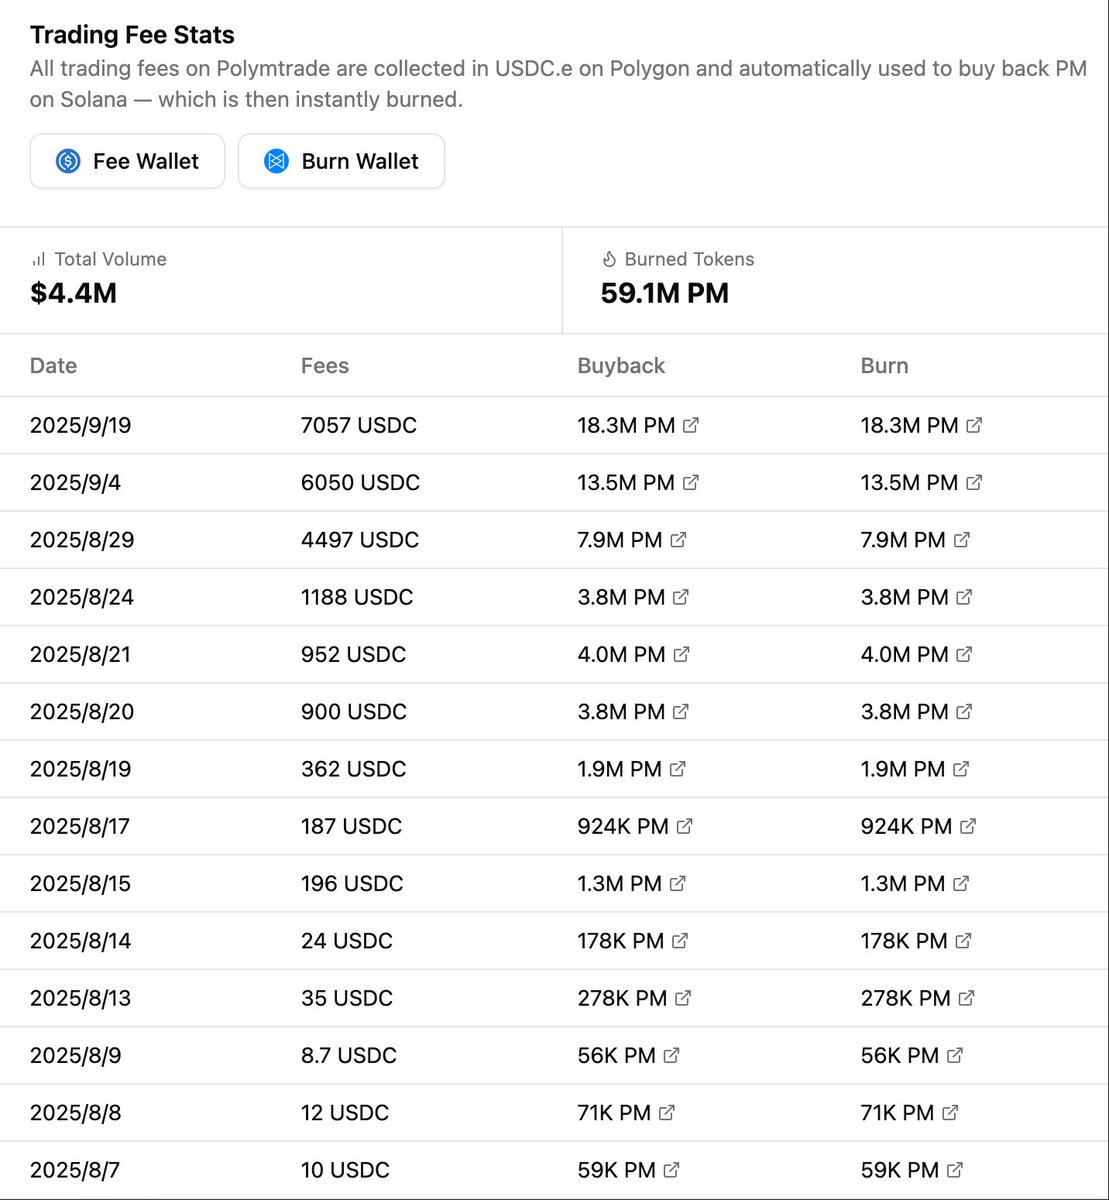Open external link for 2025/9/4 buyback
The width and height of the screenshot is (1109, 1200).
691,483
